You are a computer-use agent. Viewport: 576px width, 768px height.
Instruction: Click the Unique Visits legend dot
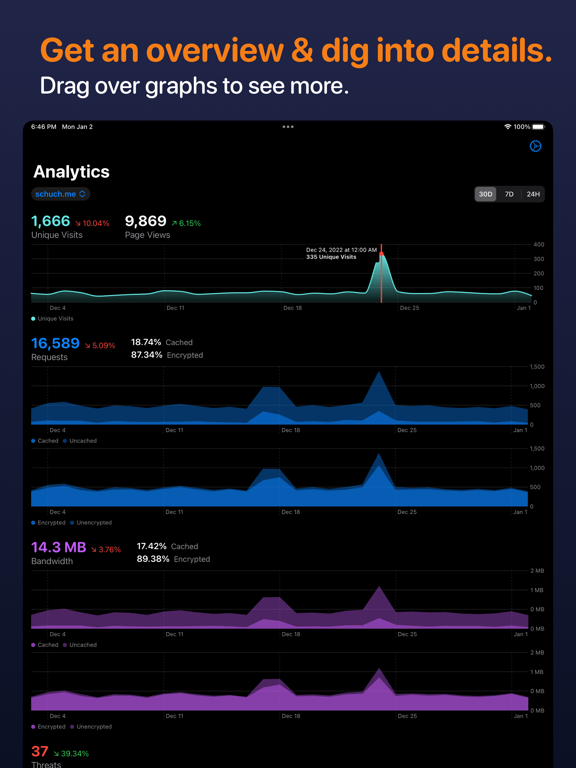coord(33,318)
